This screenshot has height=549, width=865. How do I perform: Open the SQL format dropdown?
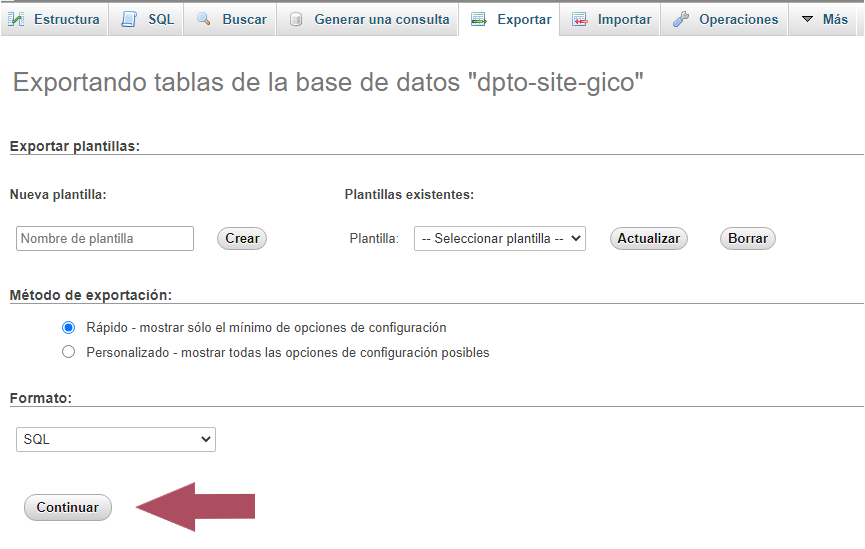[116, 439]
